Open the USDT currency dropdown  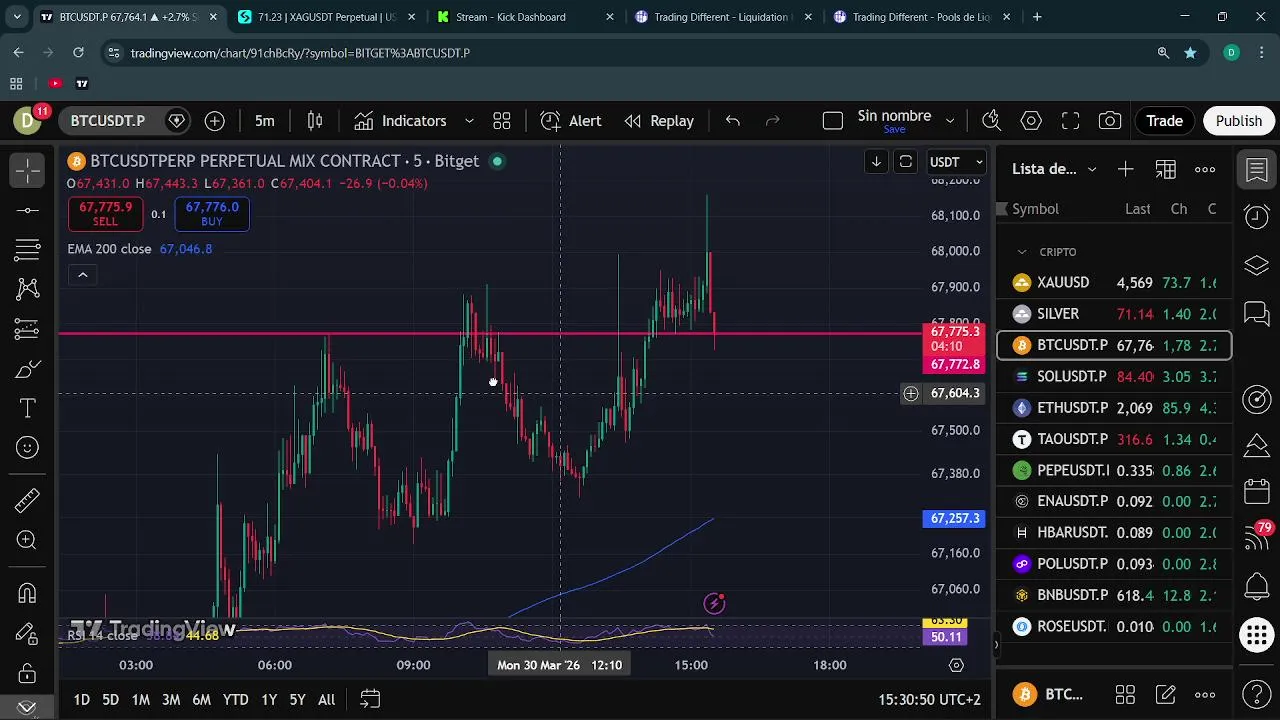[957, 162]
